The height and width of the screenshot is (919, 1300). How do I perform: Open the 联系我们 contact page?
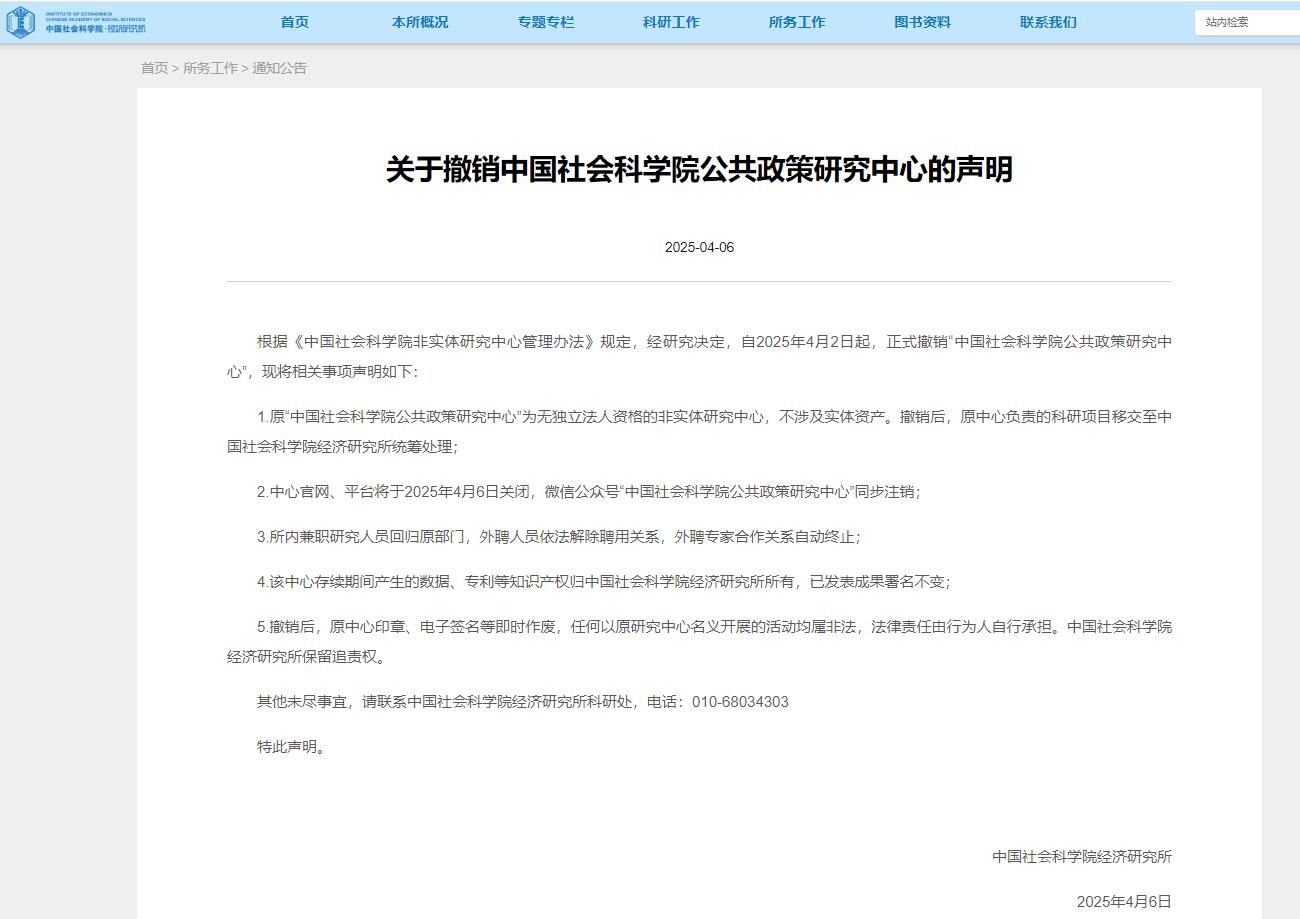[1048, 22]
